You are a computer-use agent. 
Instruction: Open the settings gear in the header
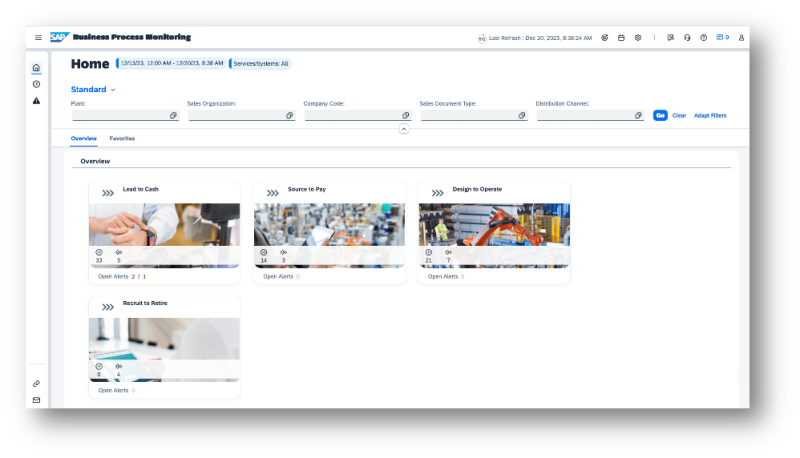(638, 37)
